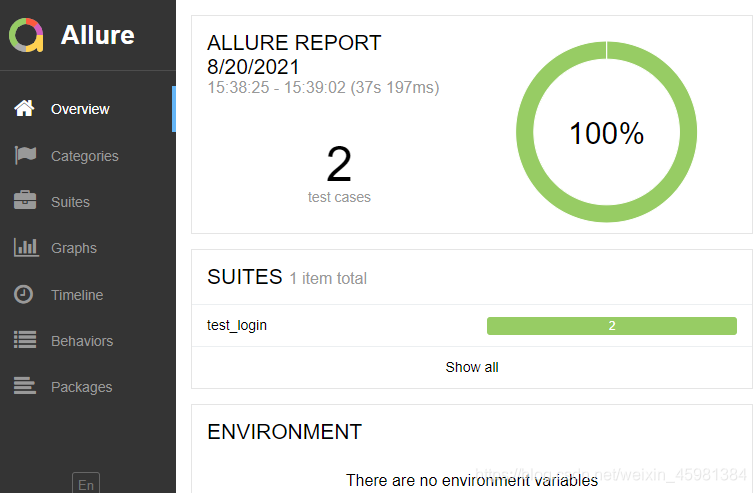Click Show all in Suites widget

tap(472, 367)
